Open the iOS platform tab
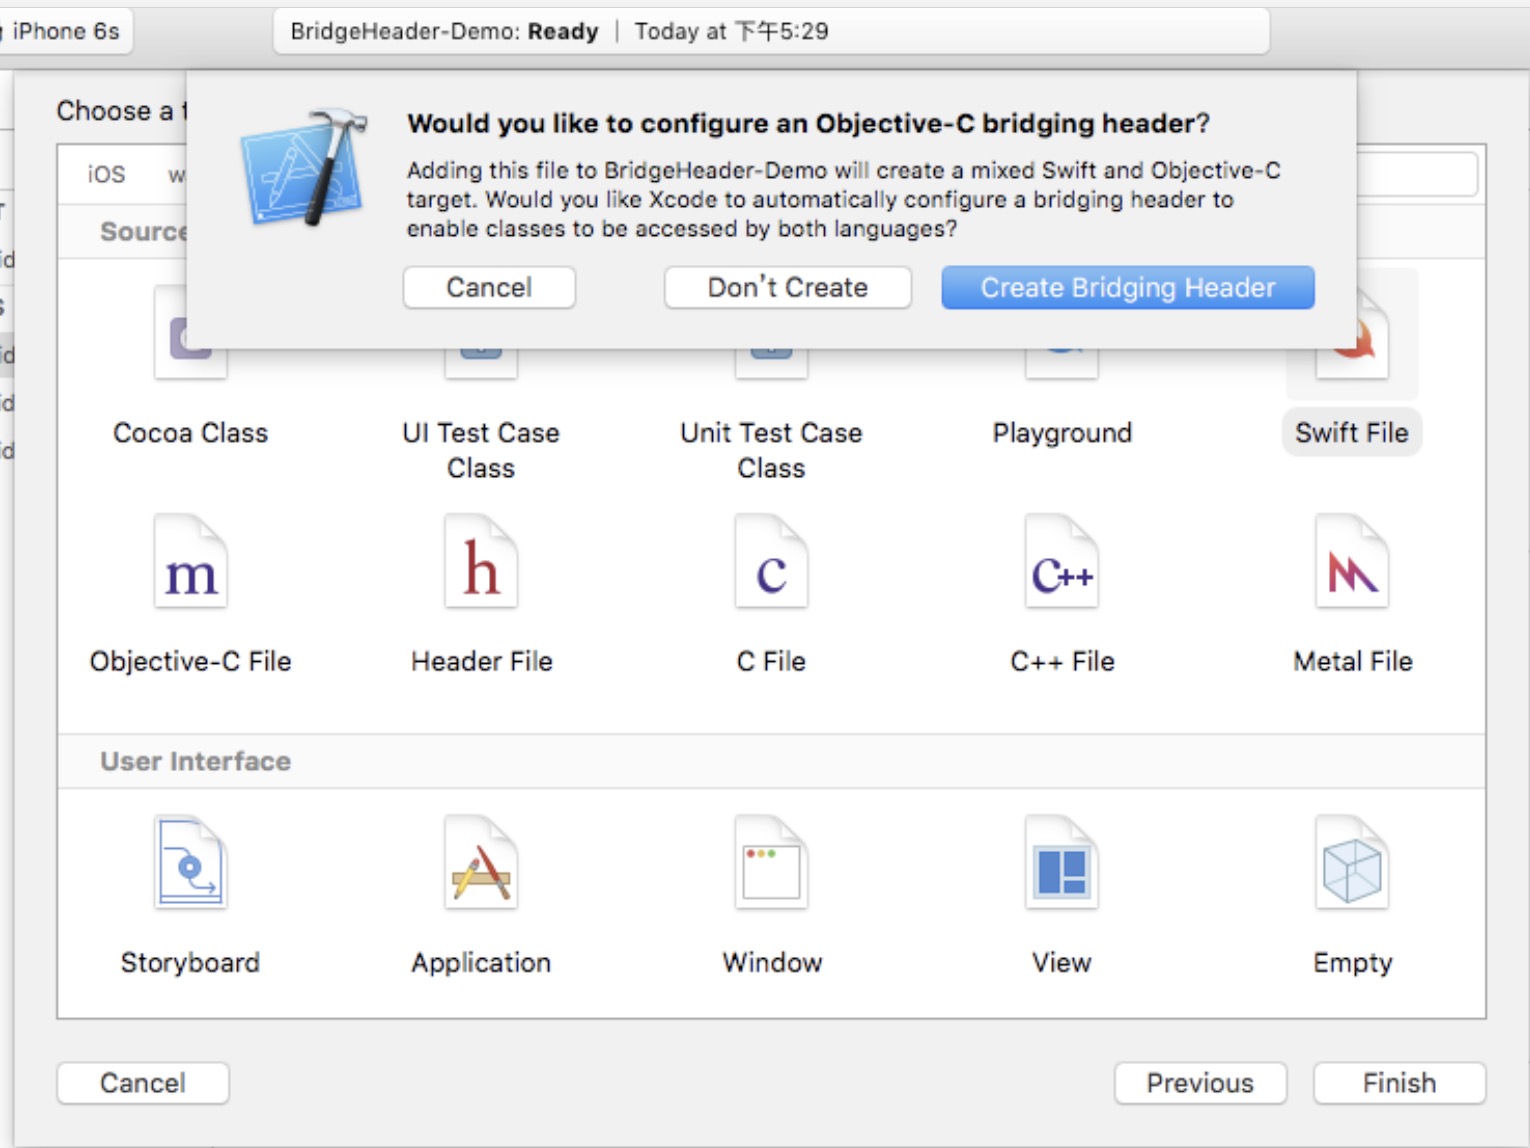 106,175
